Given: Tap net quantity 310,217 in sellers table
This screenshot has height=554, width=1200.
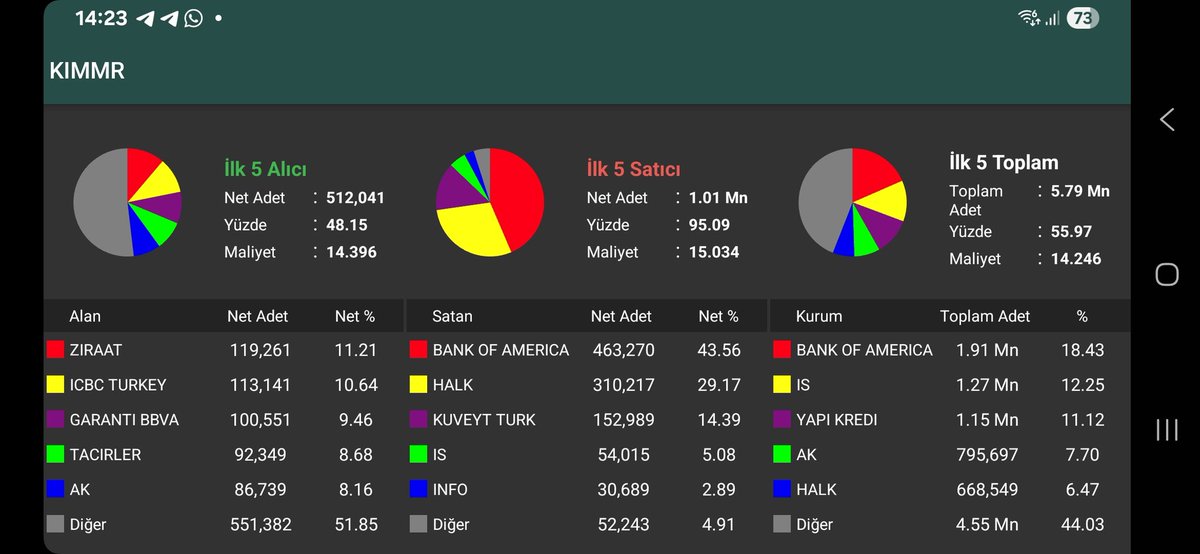Looking at the screenshot, I should (620, 385).
